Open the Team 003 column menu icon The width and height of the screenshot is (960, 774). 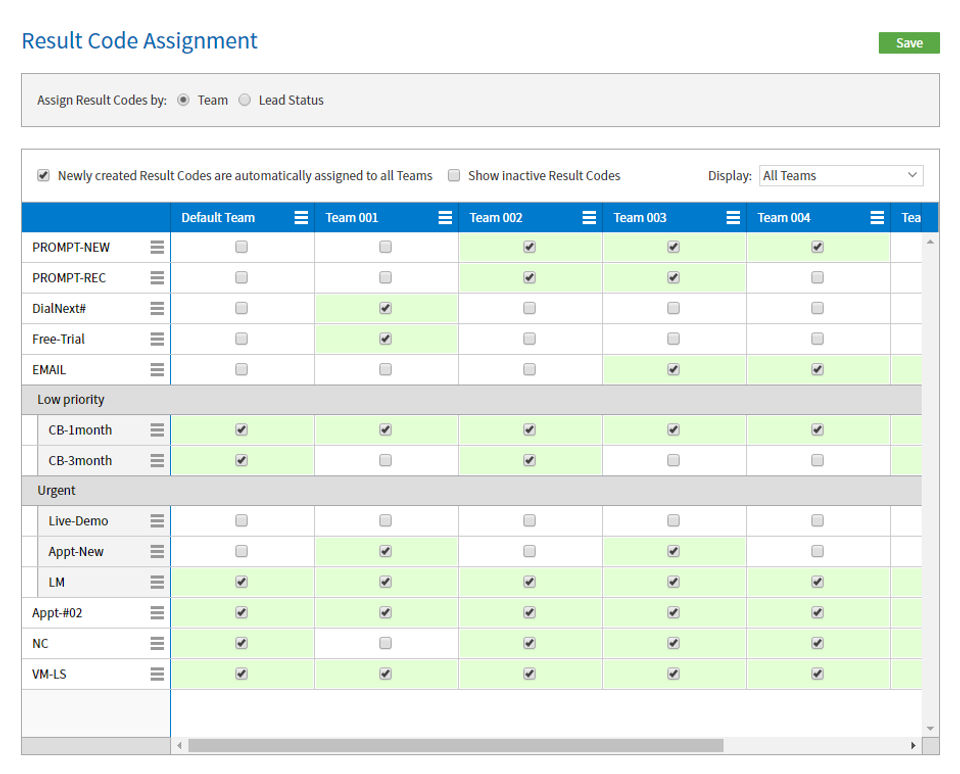click(x=733, y=218)
